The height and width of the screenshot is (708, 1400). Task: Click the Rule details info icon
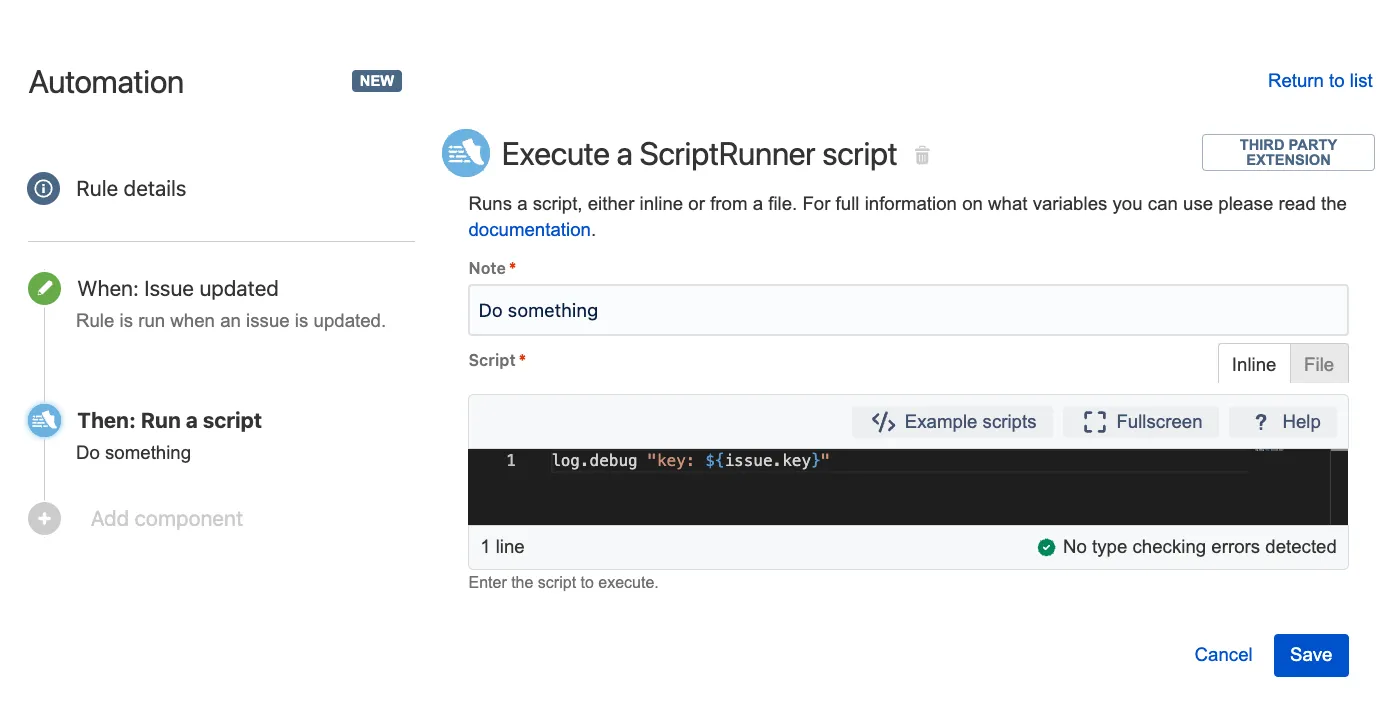(44, 188)
